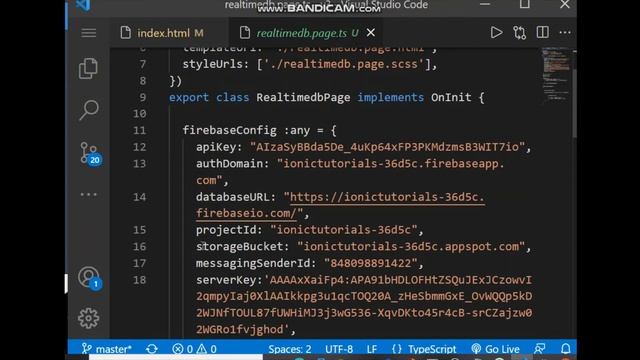This screenshot has width=640, height=360.
Task: Split the editor to the right
Action: [542, 33]
